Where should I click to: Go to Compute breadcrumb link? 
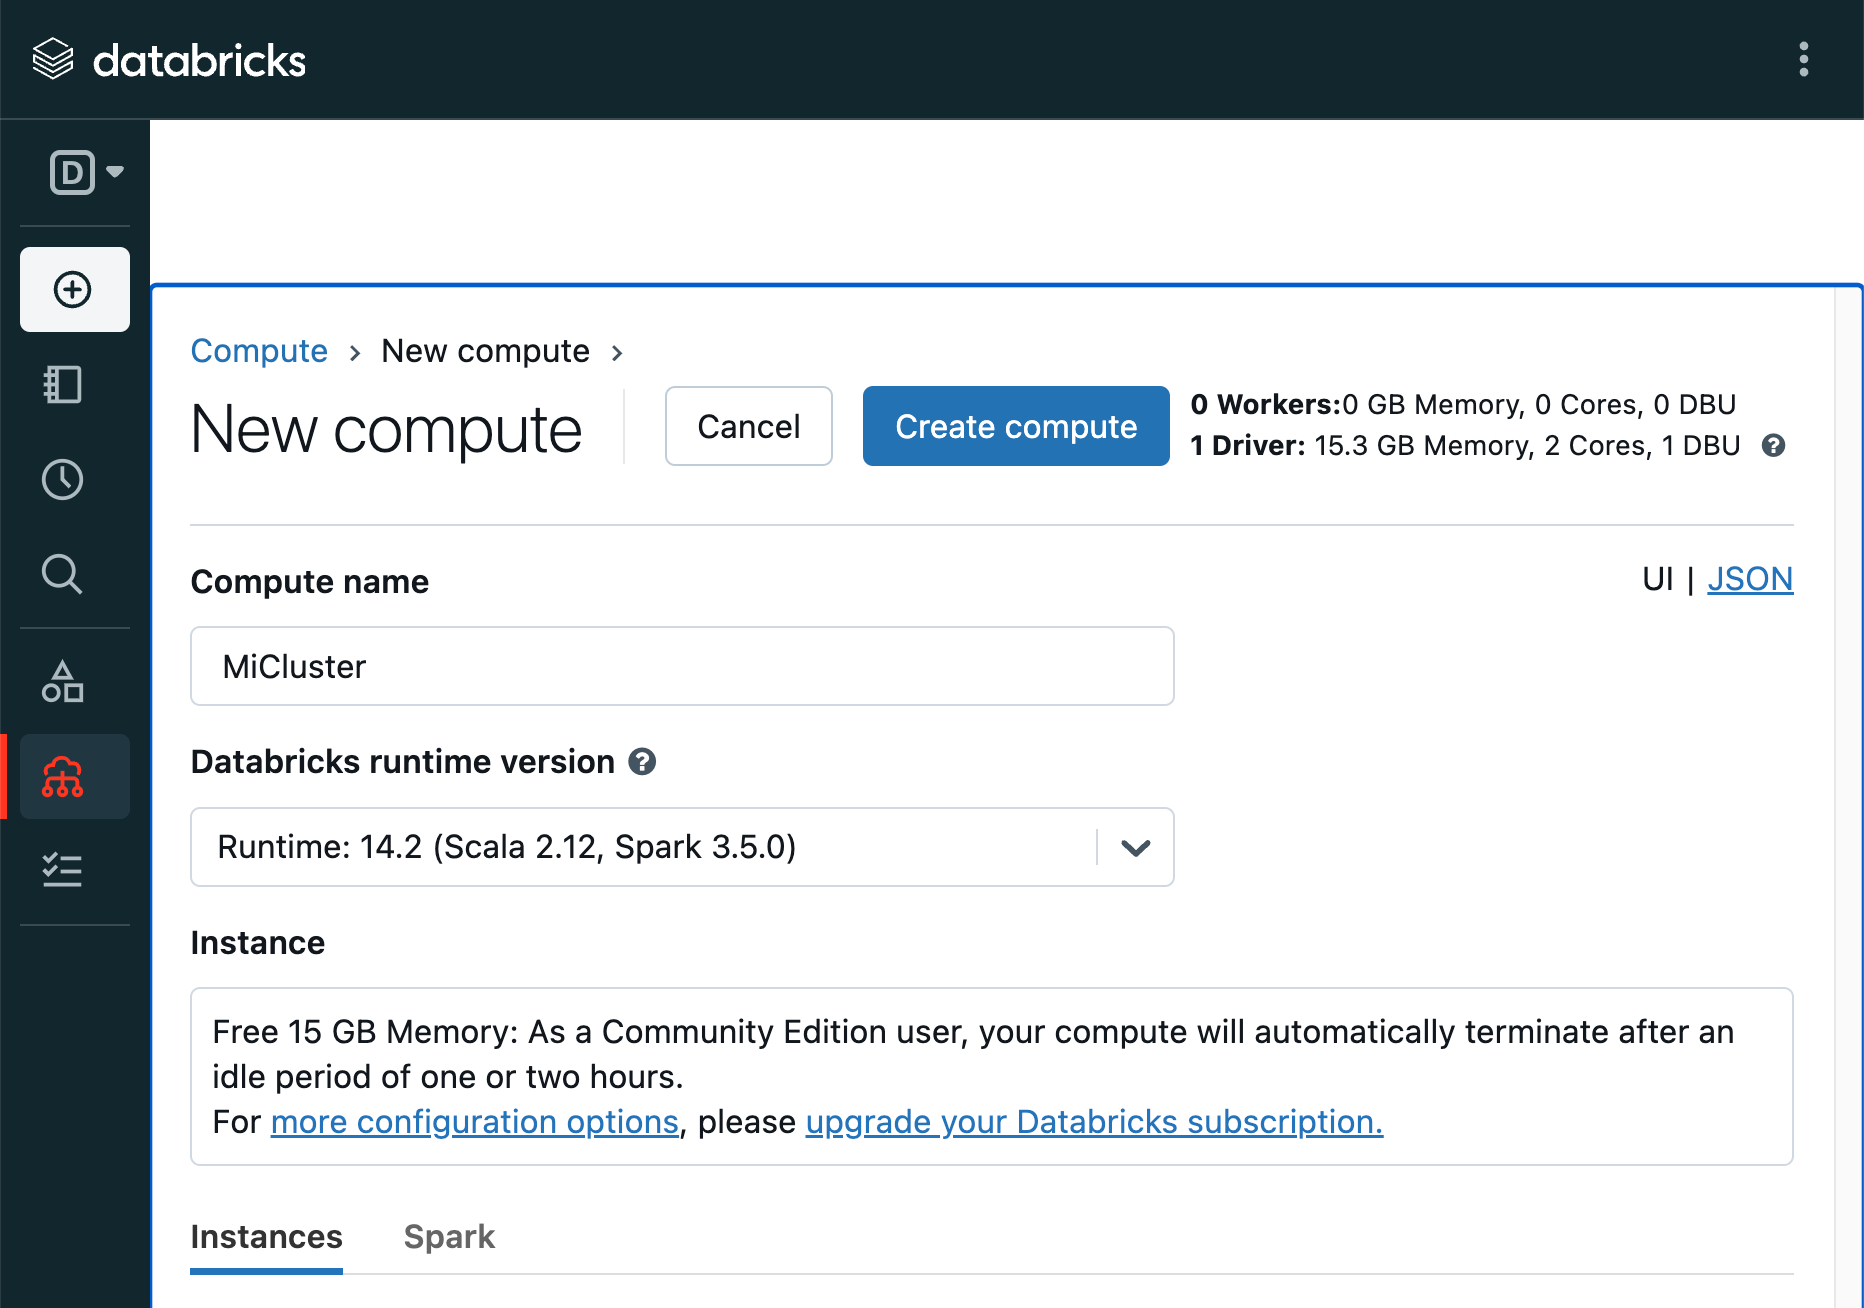[x=259, y=351]
